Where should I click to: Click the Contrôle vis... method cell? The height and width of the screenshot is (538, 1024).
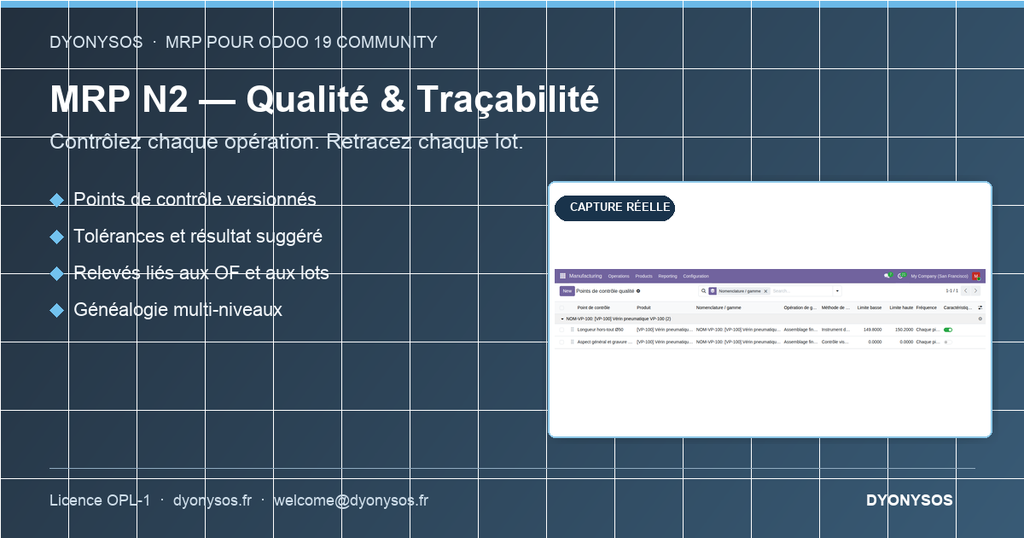point(835,342)
